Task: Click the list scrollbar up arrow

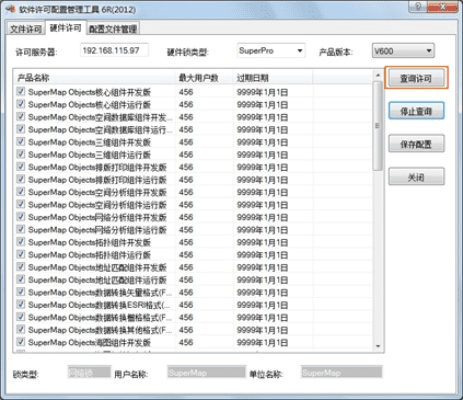Action: [378, 75]
